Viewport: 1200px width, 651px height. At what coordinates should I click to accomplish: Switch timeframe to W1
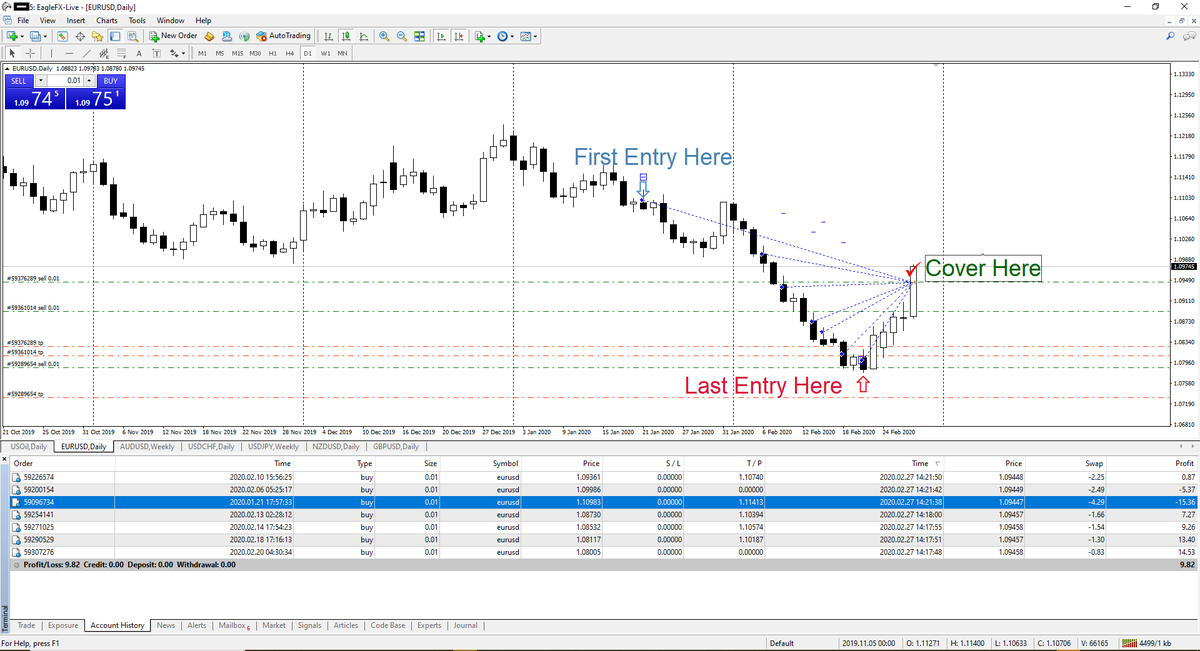click(x=326, y=53)
